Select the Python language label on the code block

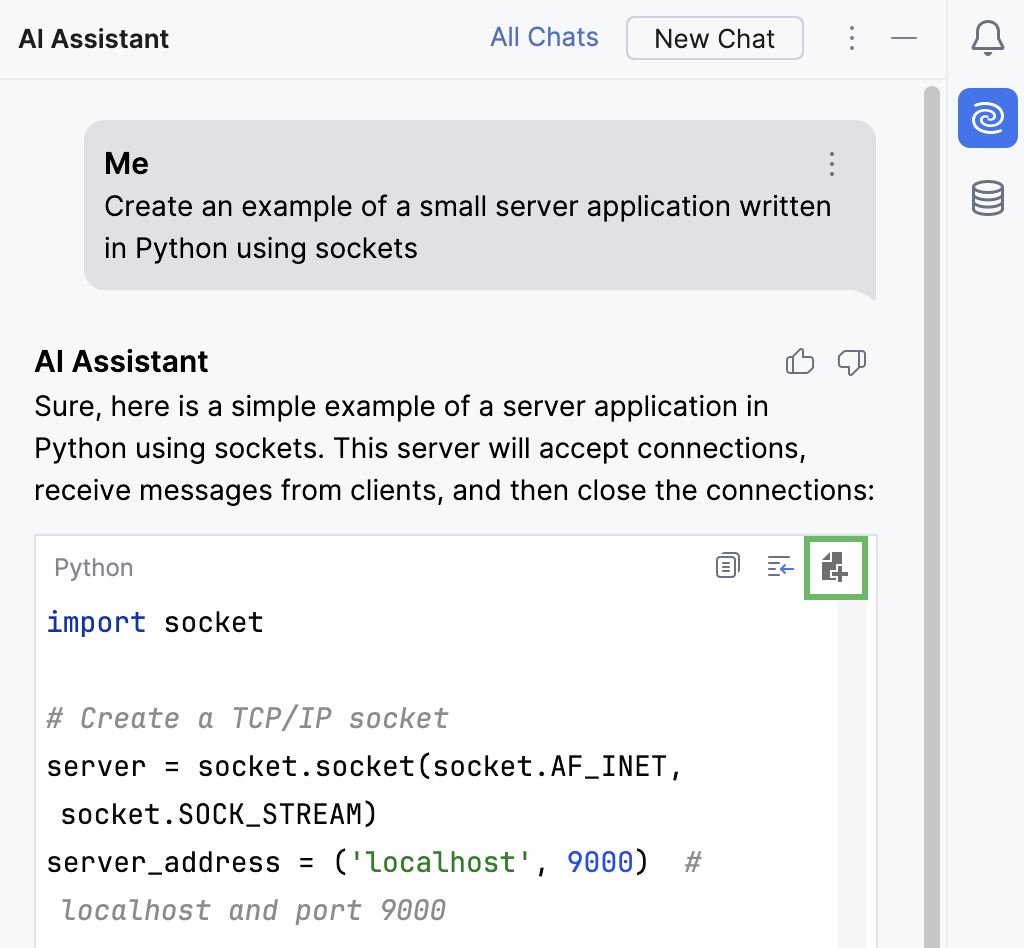point(93,567)
